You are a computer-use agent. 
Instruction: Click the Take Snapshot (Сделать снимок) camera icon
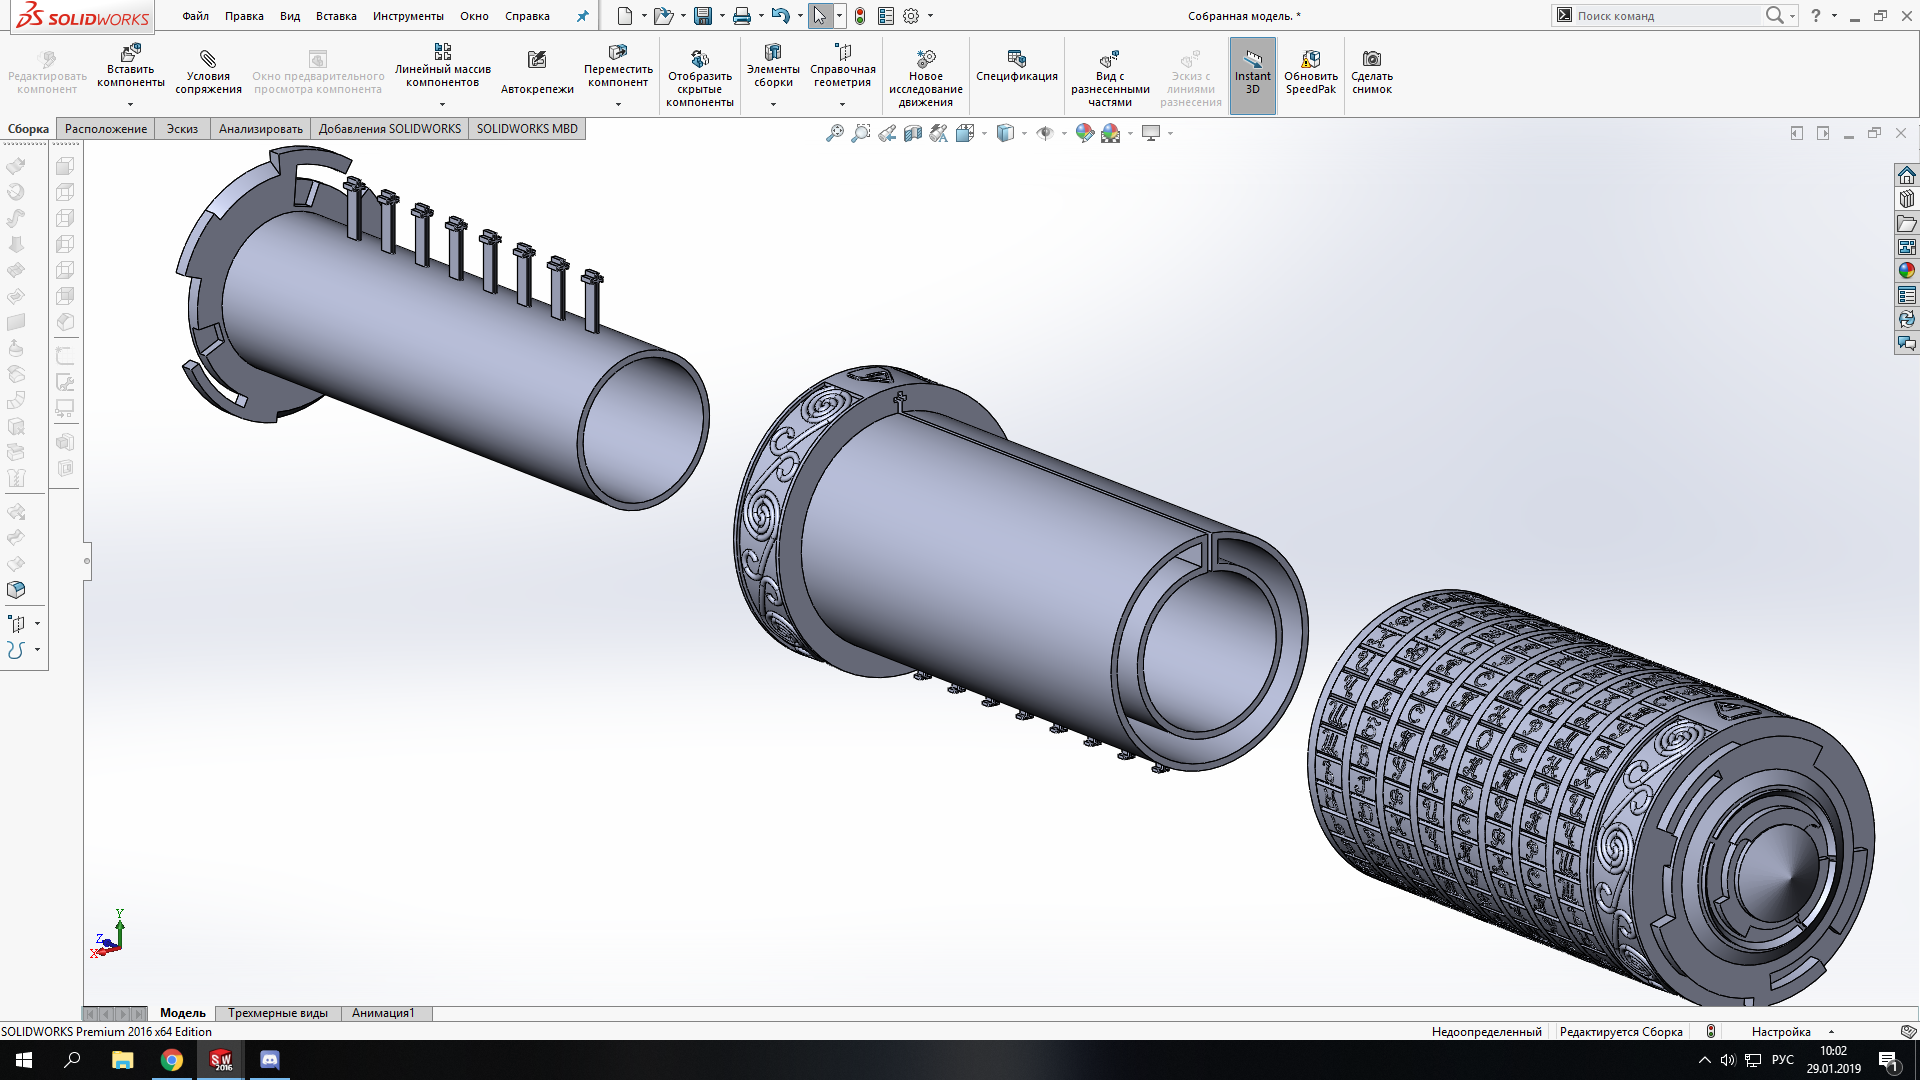(1372, 59)
